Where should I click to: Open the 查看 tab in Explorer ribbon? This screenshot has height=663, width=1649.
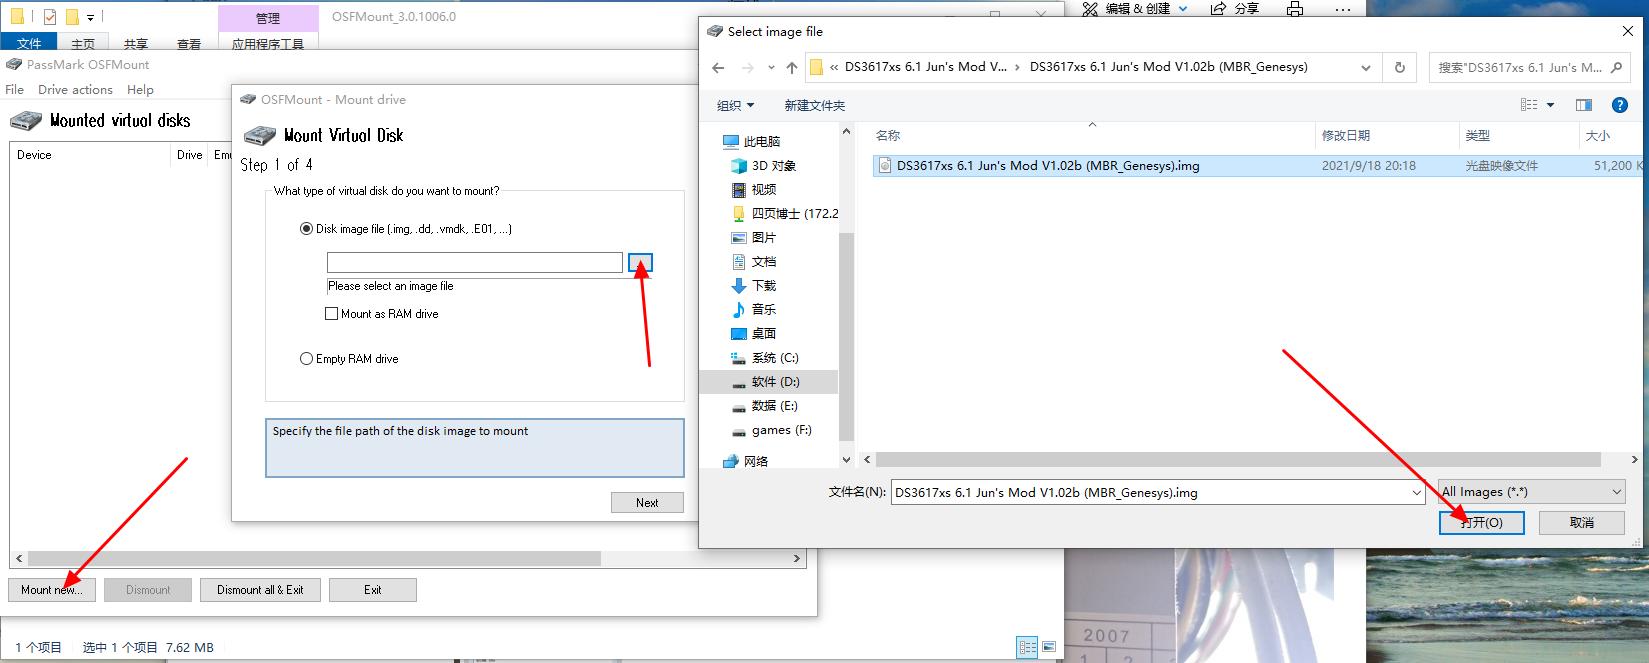[x=189, y=43]
